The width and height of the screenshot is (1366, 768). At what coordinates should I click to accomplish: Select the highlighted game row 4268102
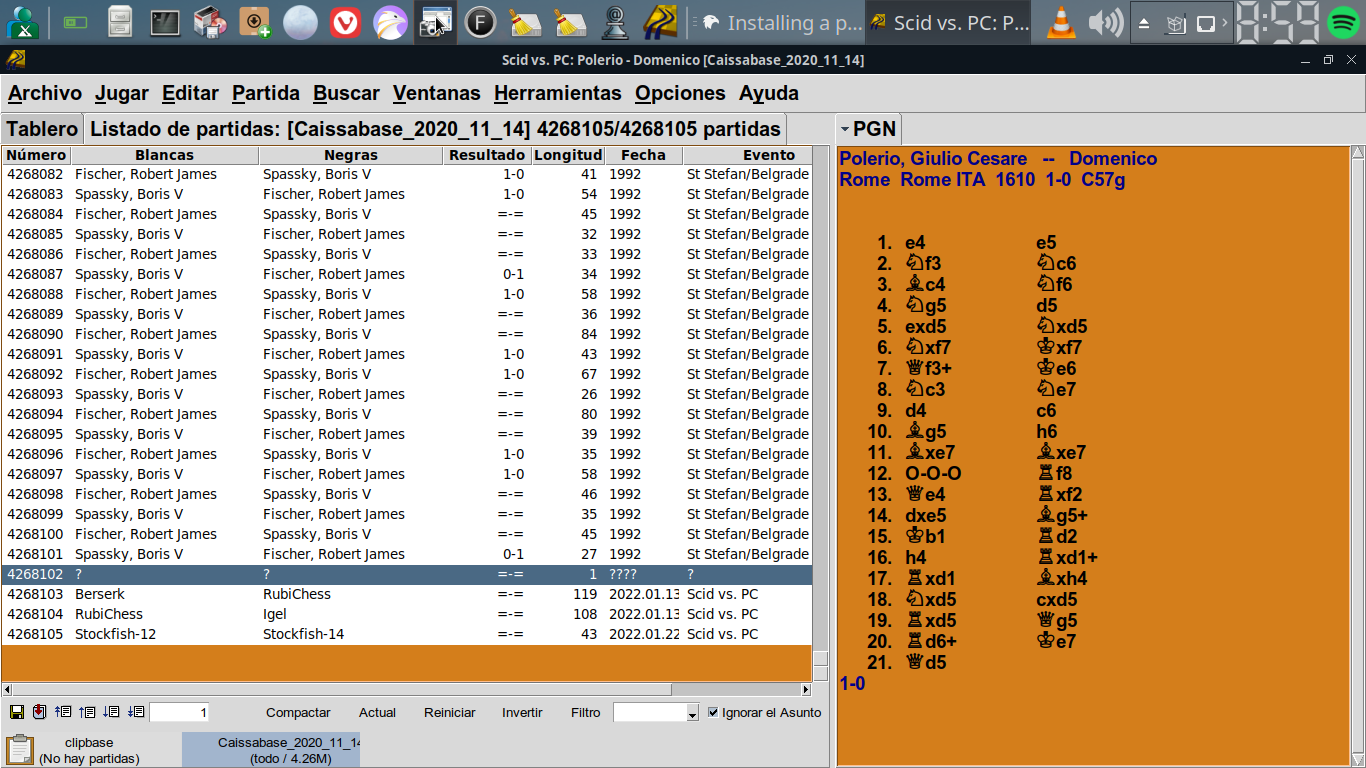(x=406, y=574)
